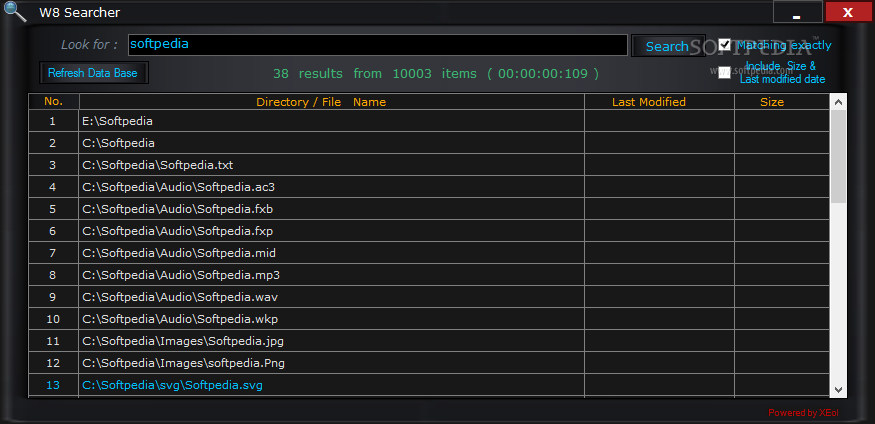Click the 38 results status text
Viewport: 875px width, 424px height.
point(436,74)
